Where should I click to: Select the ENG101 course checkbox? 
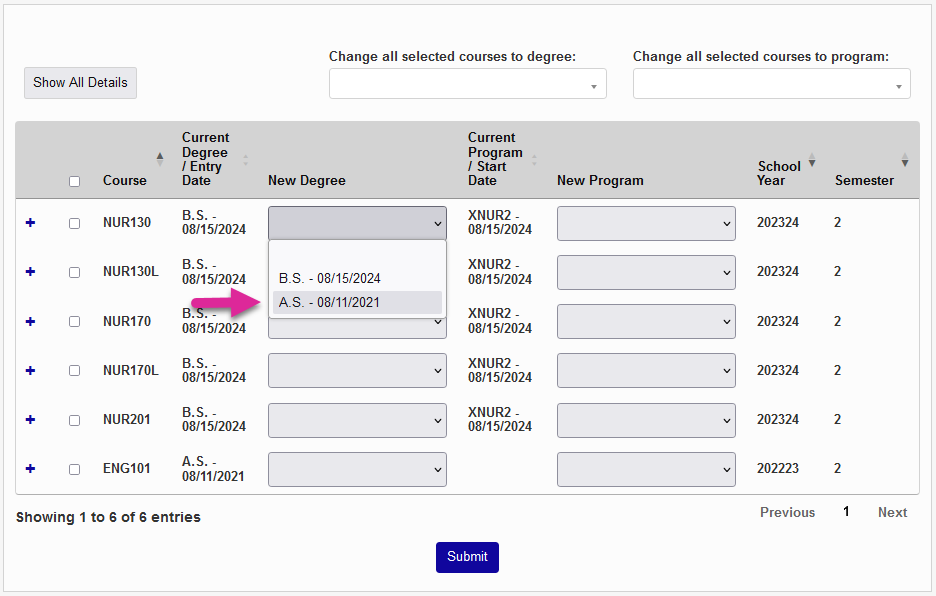74,468
